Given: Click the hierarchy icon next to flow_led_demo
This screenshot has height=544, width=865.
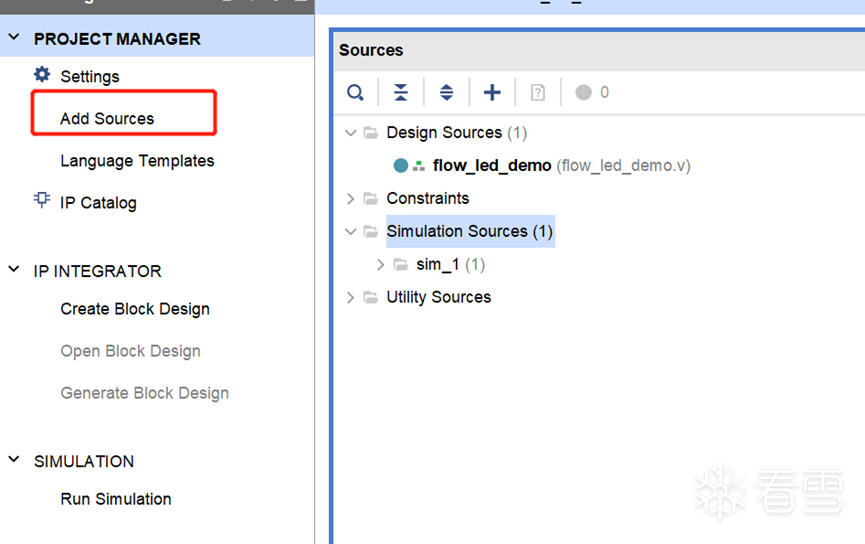Looking at the screenshot, I should click(x=419, y=166).
